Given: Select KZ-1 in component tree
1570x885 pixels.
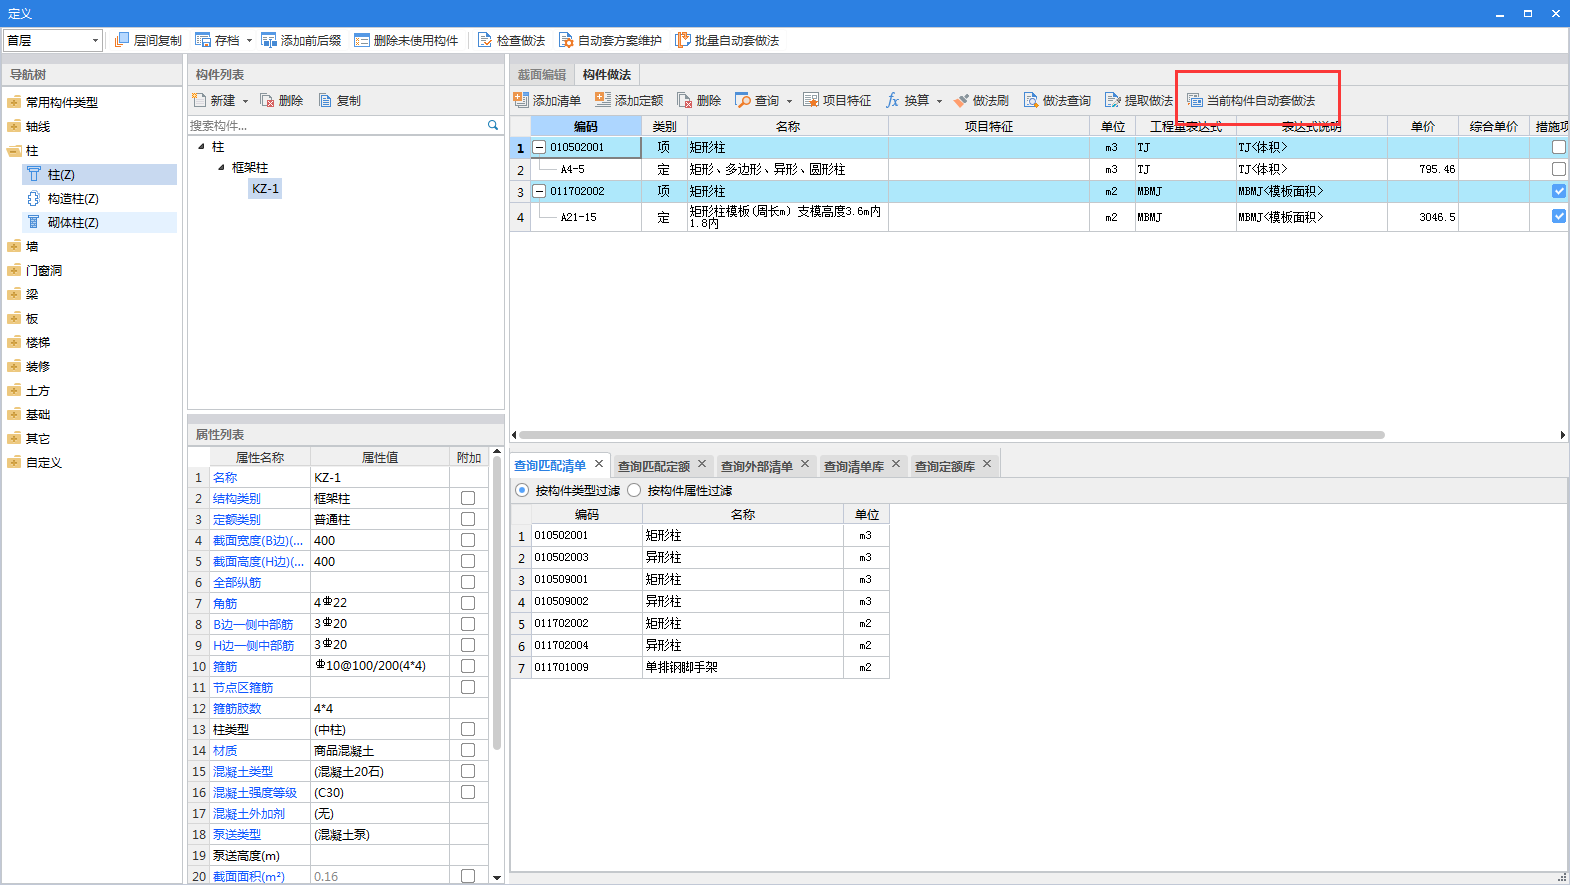Looking at the screenshot, I should pos(266,188).
